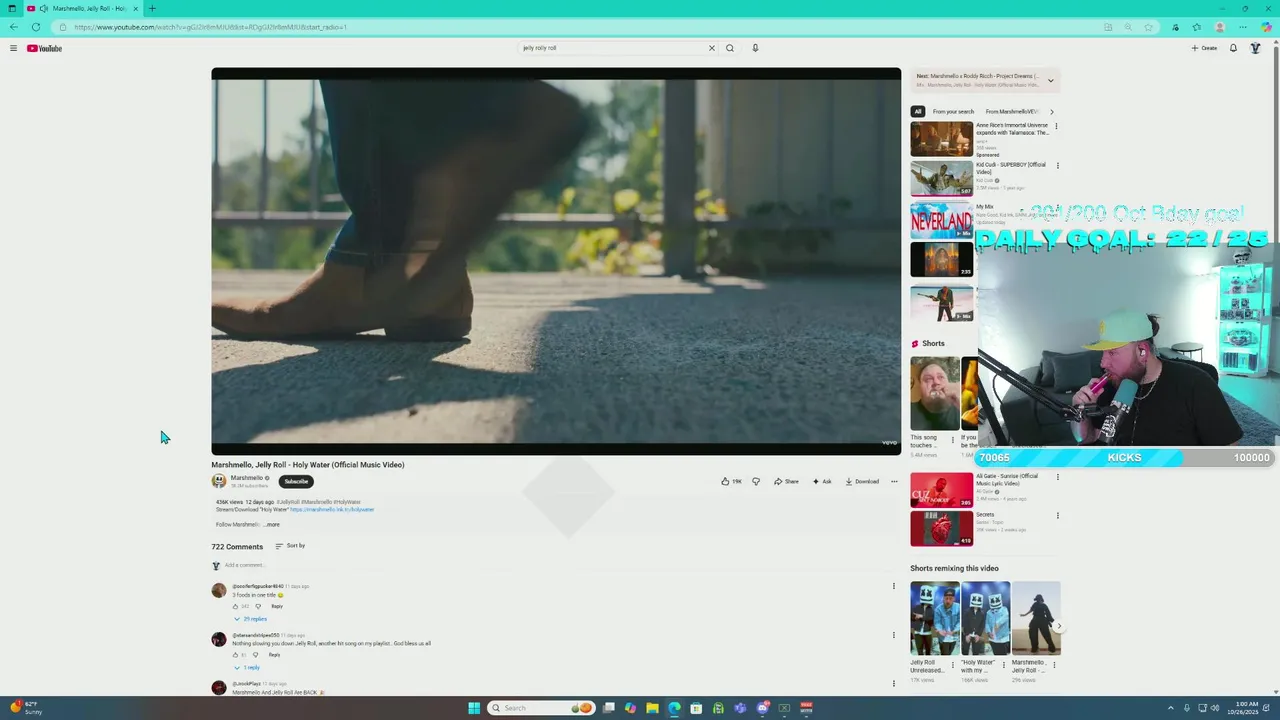Reload the page
The image size is (1280, 720).
[36, 27]
